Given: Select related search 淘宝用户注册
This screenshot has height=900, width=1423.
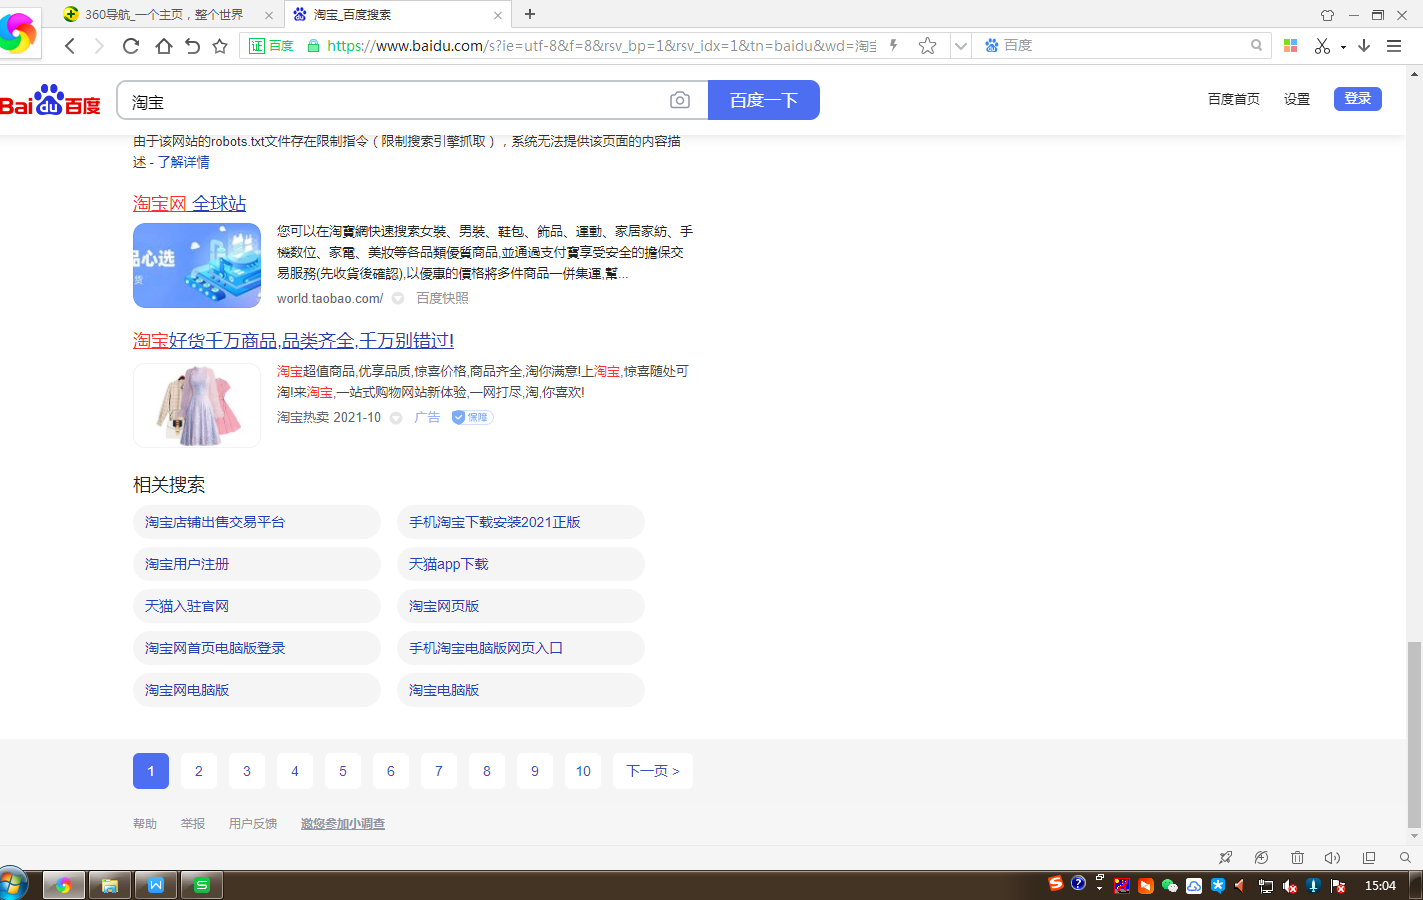Looking at the screenshot, I should (x=256, y=564).
